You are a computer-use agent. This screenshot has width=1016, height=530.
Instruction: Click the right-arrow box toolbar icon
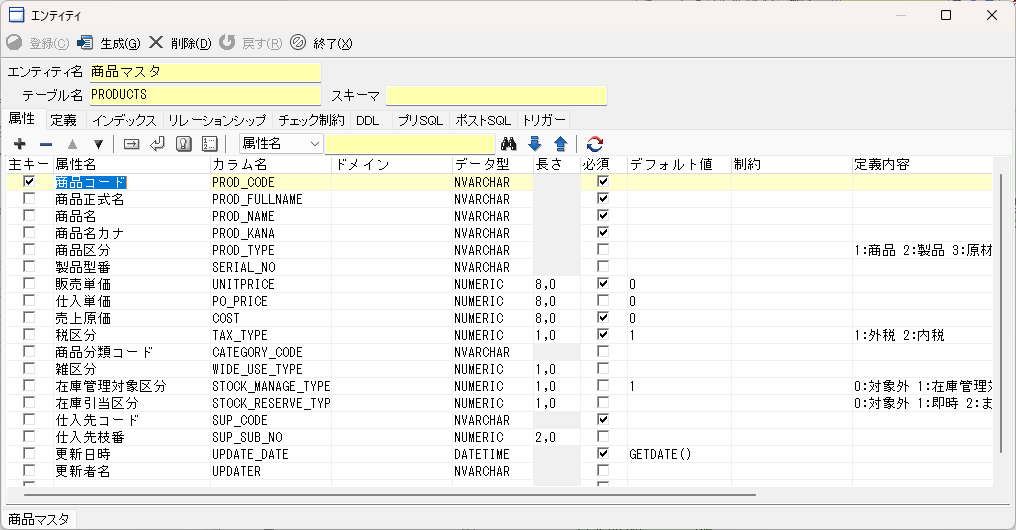point(132,144)
